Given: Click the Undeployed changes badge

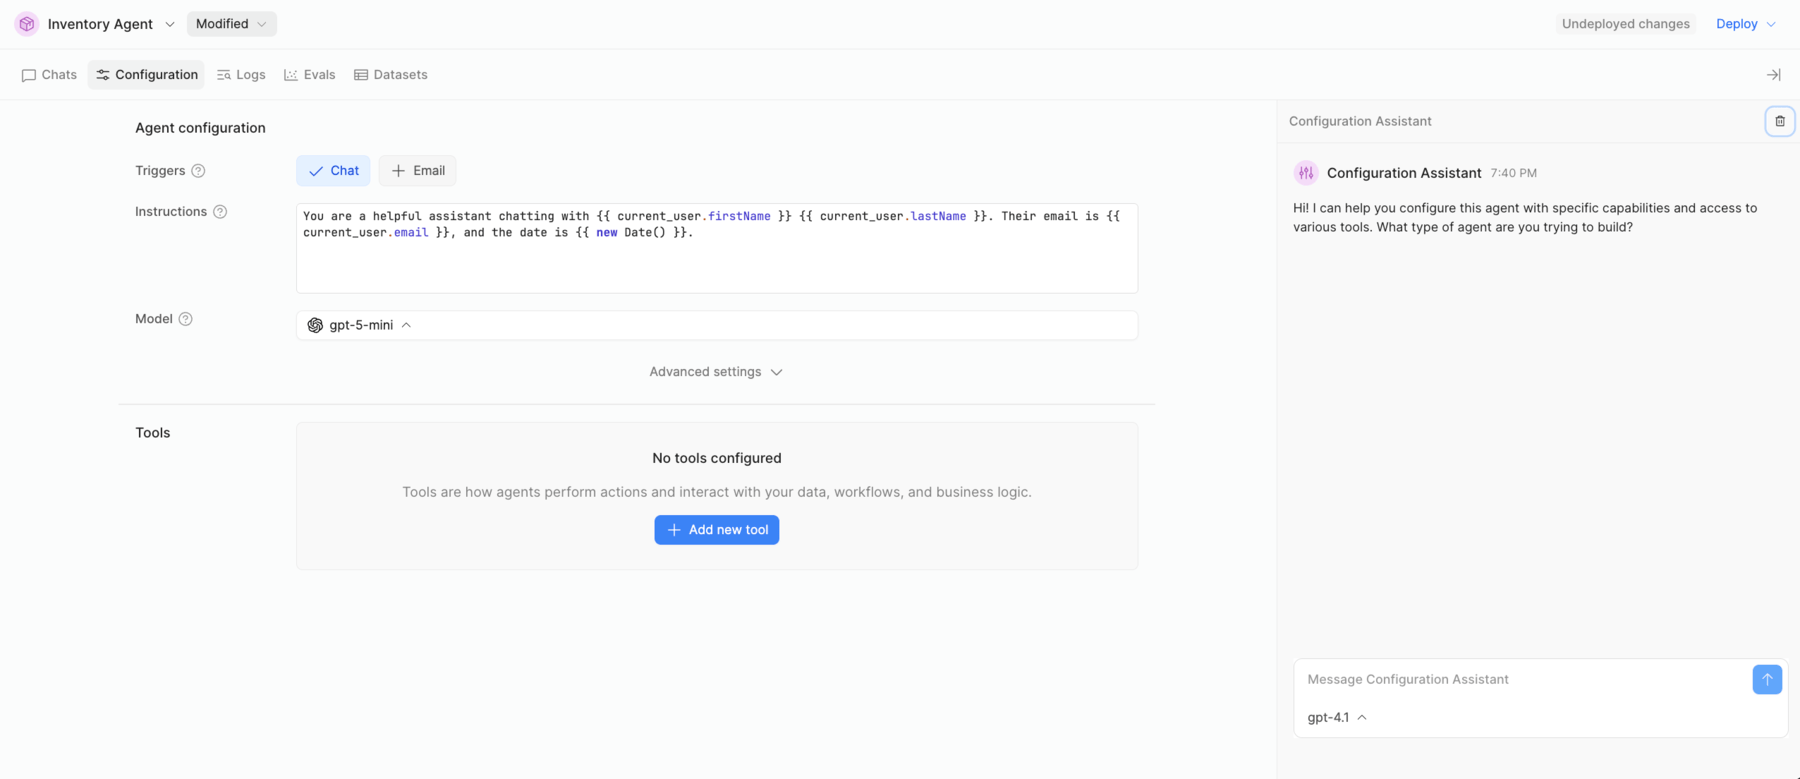Looking at the screenshot, I should click(1625, 24).
